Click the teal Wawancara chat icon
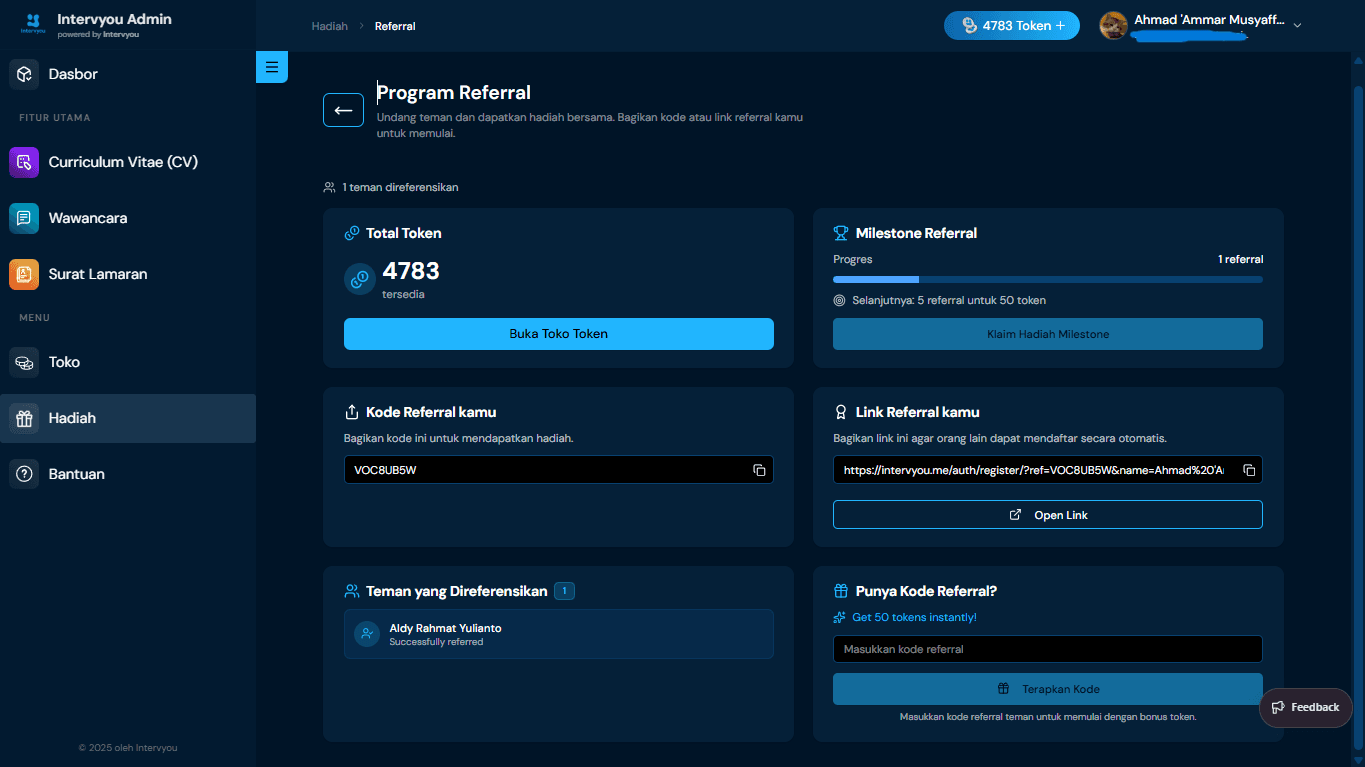 [x=24, y=218]
